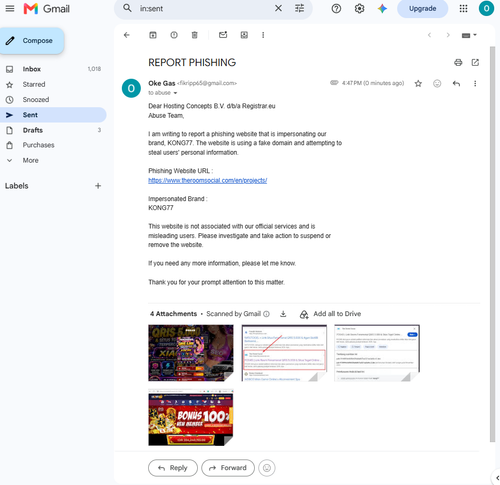Click the sender name Oke Gas

[162, 83]
